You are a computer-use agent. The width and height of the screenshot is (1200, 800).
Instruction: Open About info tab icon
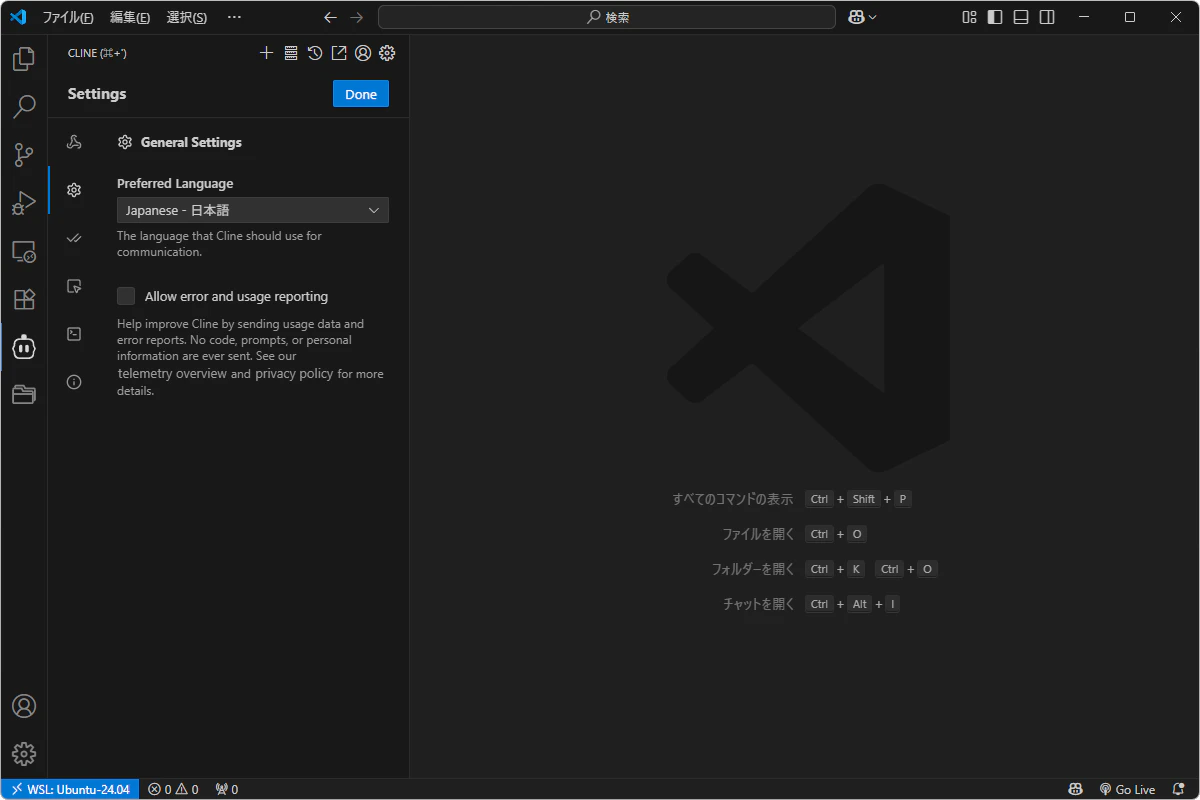[x=74, y=382]
